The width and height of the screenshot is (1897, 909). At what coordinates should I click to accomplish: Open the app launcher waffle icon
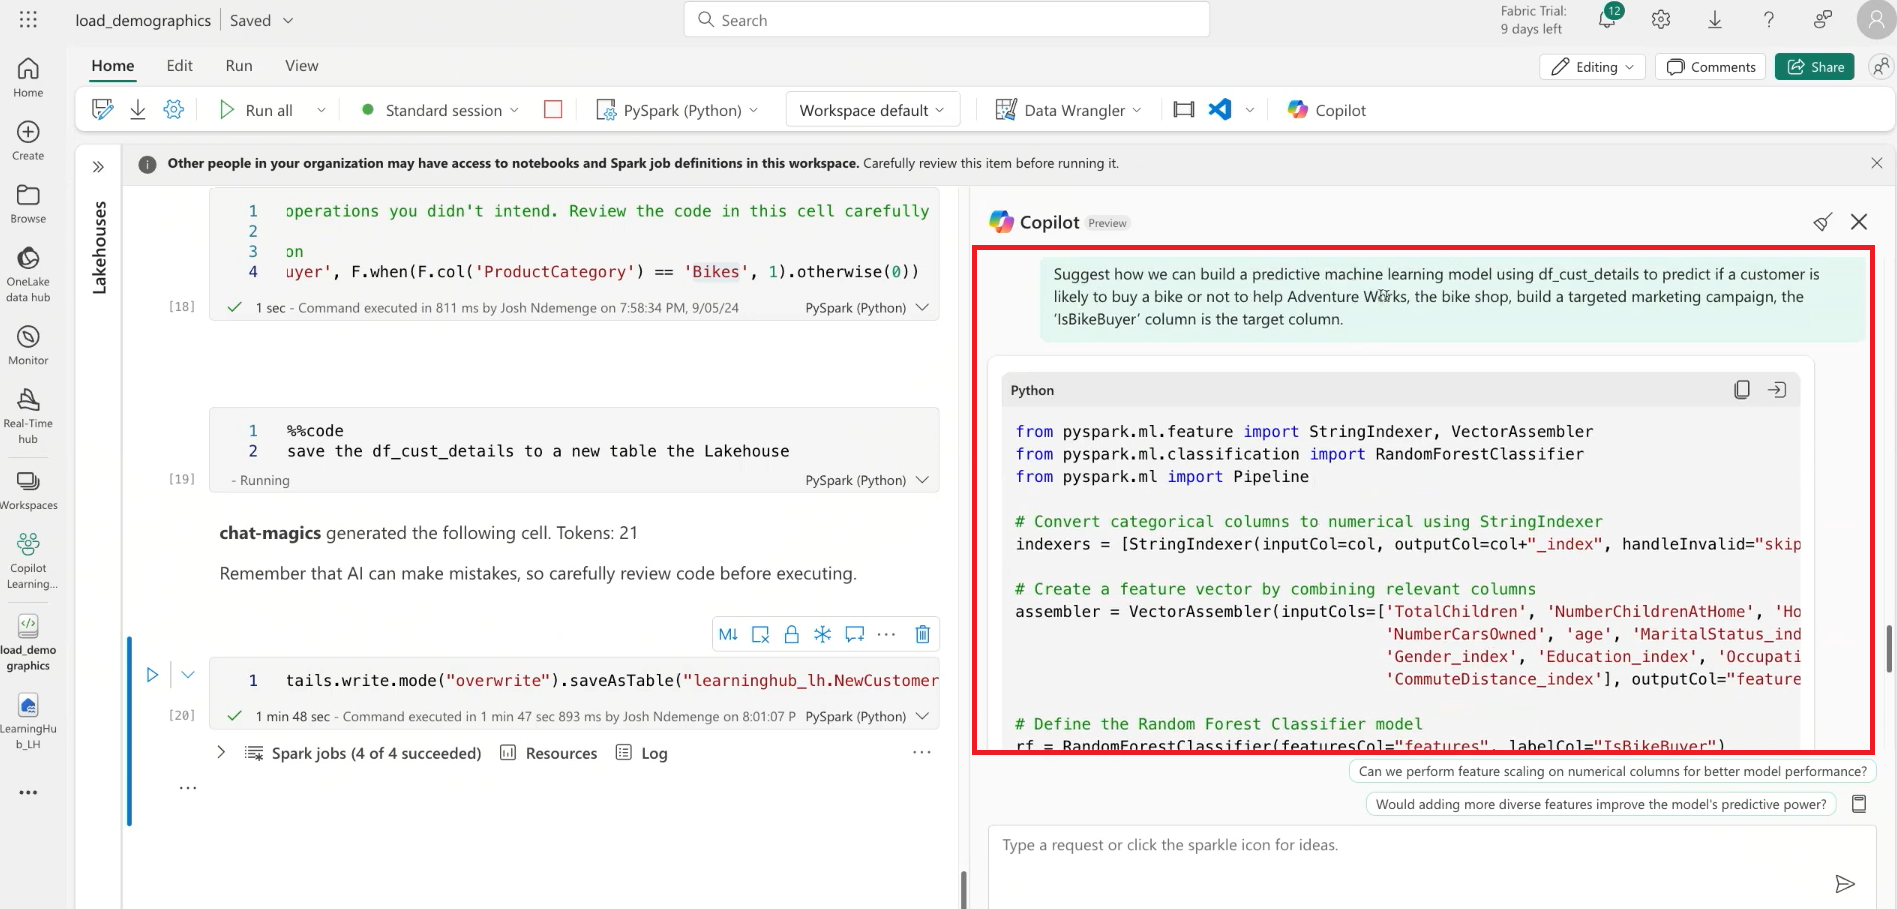28,20
